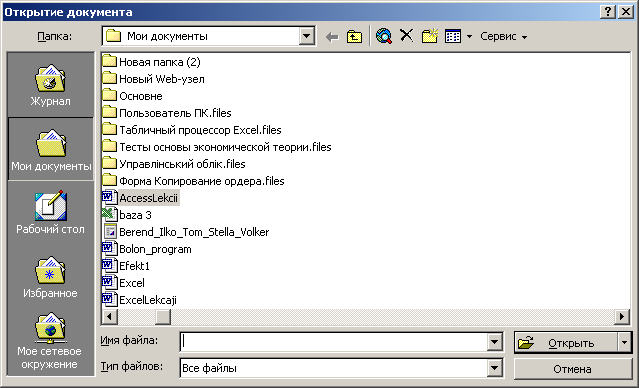Click the Отмена cancel button
The width and height of the screenshot is (639, 388).
click(573, 369)
